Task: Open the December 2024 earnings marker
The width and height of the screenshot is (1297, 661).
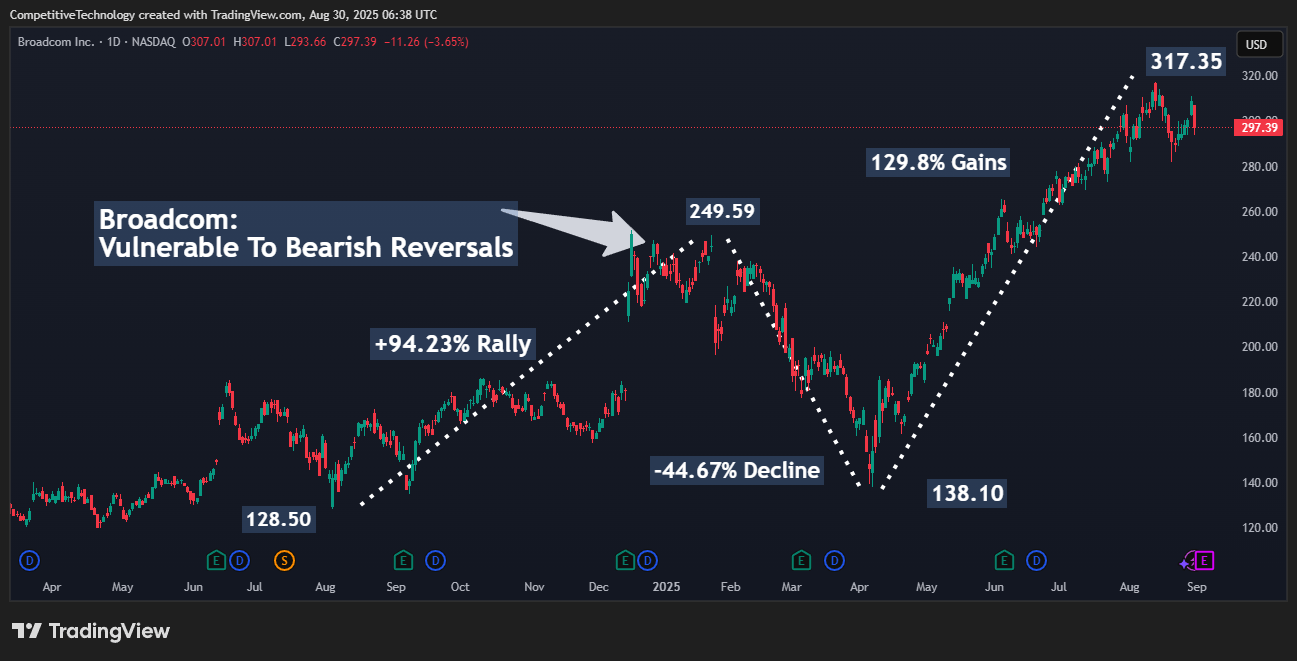Action: click(x=625, y=560)
